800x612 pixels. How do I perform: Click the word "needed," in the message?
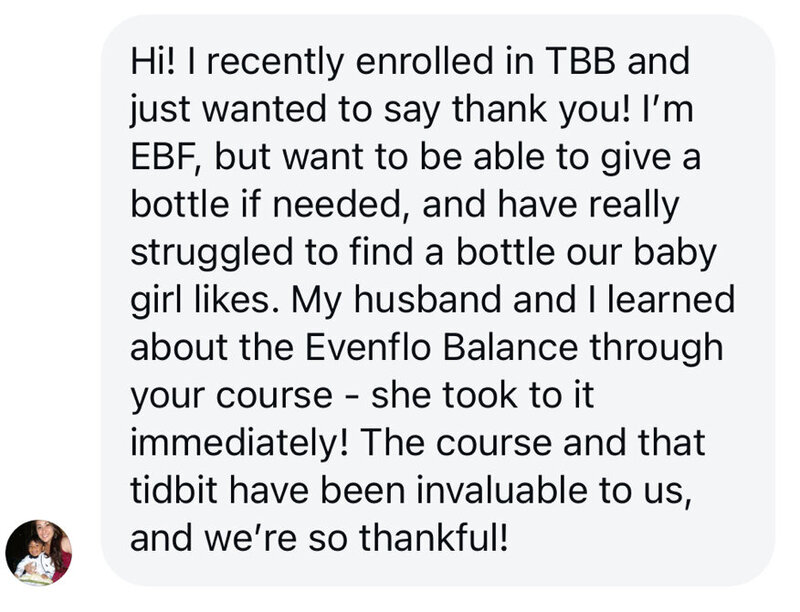(341, 205)
